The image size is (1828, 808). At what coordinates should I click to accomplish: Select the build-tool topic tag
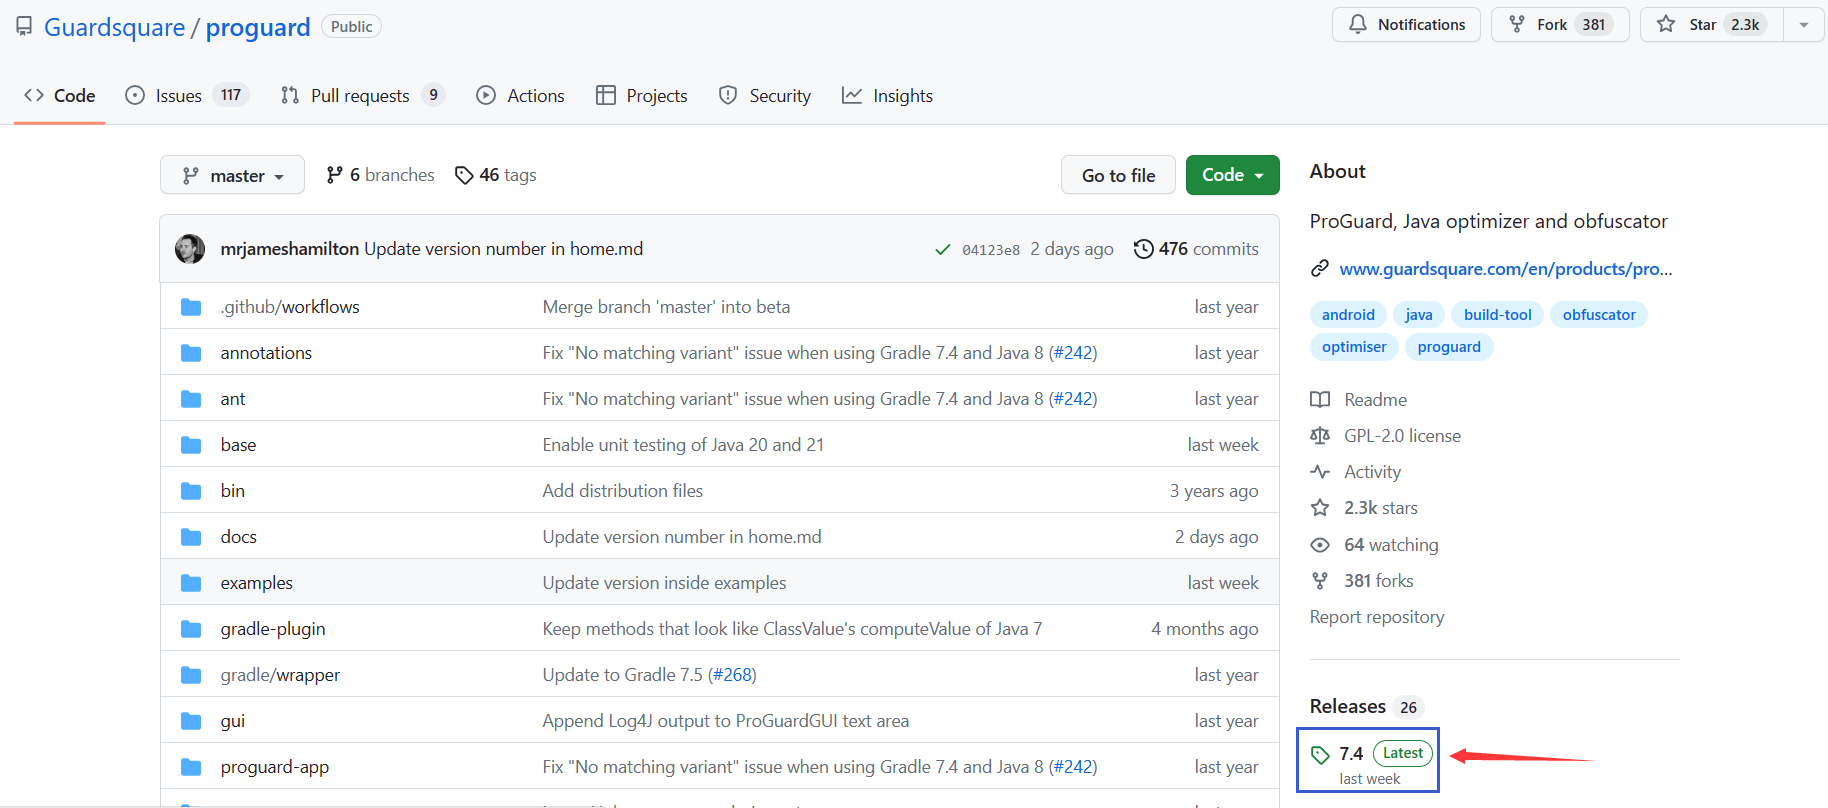coord(1497,315)
